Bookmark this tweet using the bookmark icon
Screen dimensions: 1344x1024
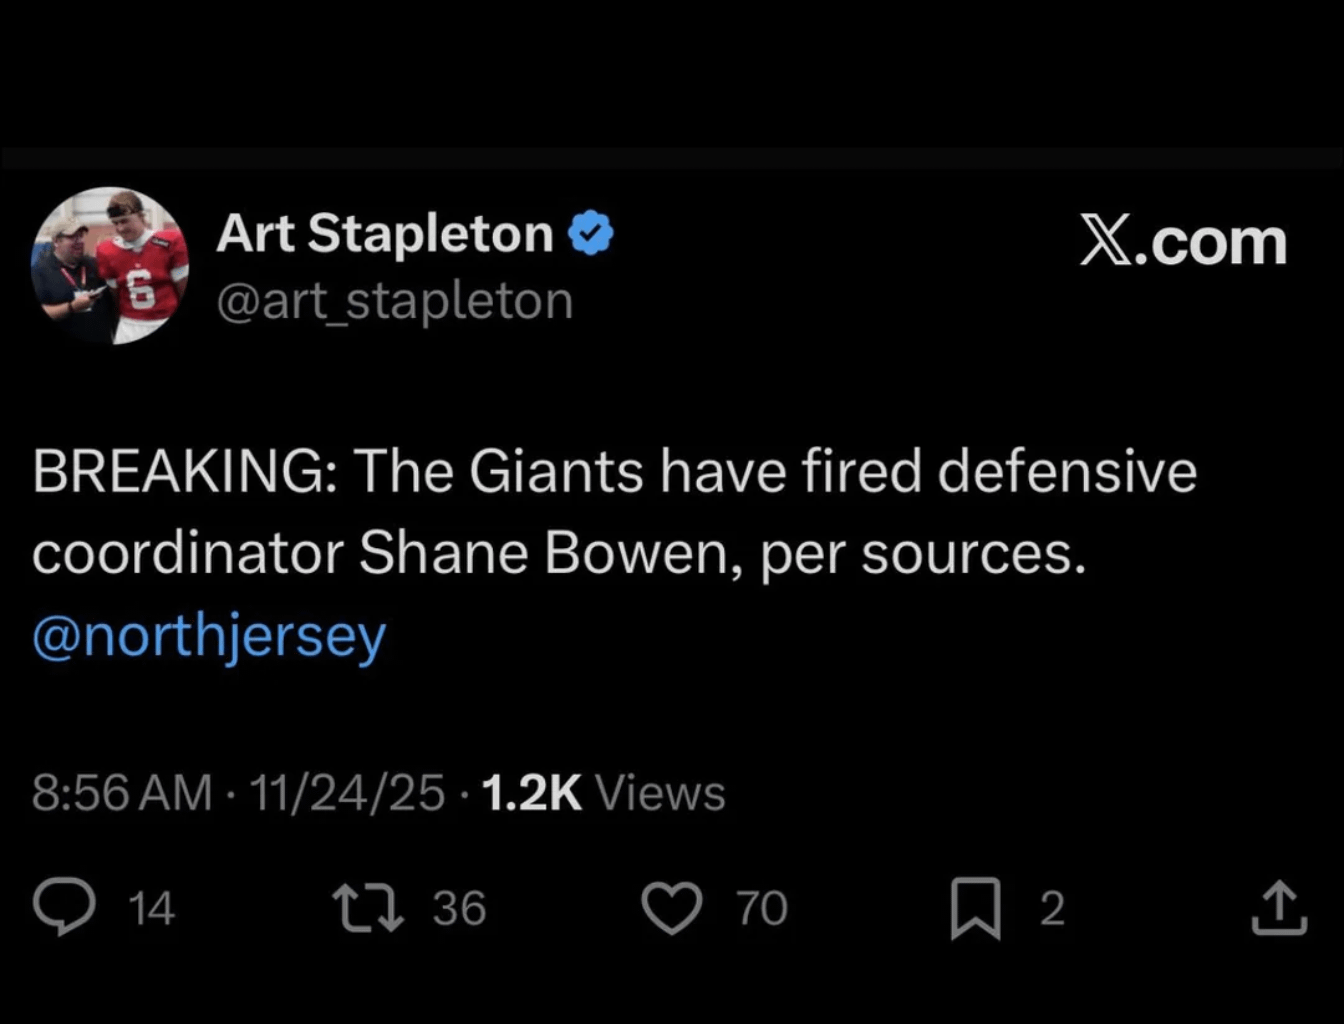(x=975, y=908)
